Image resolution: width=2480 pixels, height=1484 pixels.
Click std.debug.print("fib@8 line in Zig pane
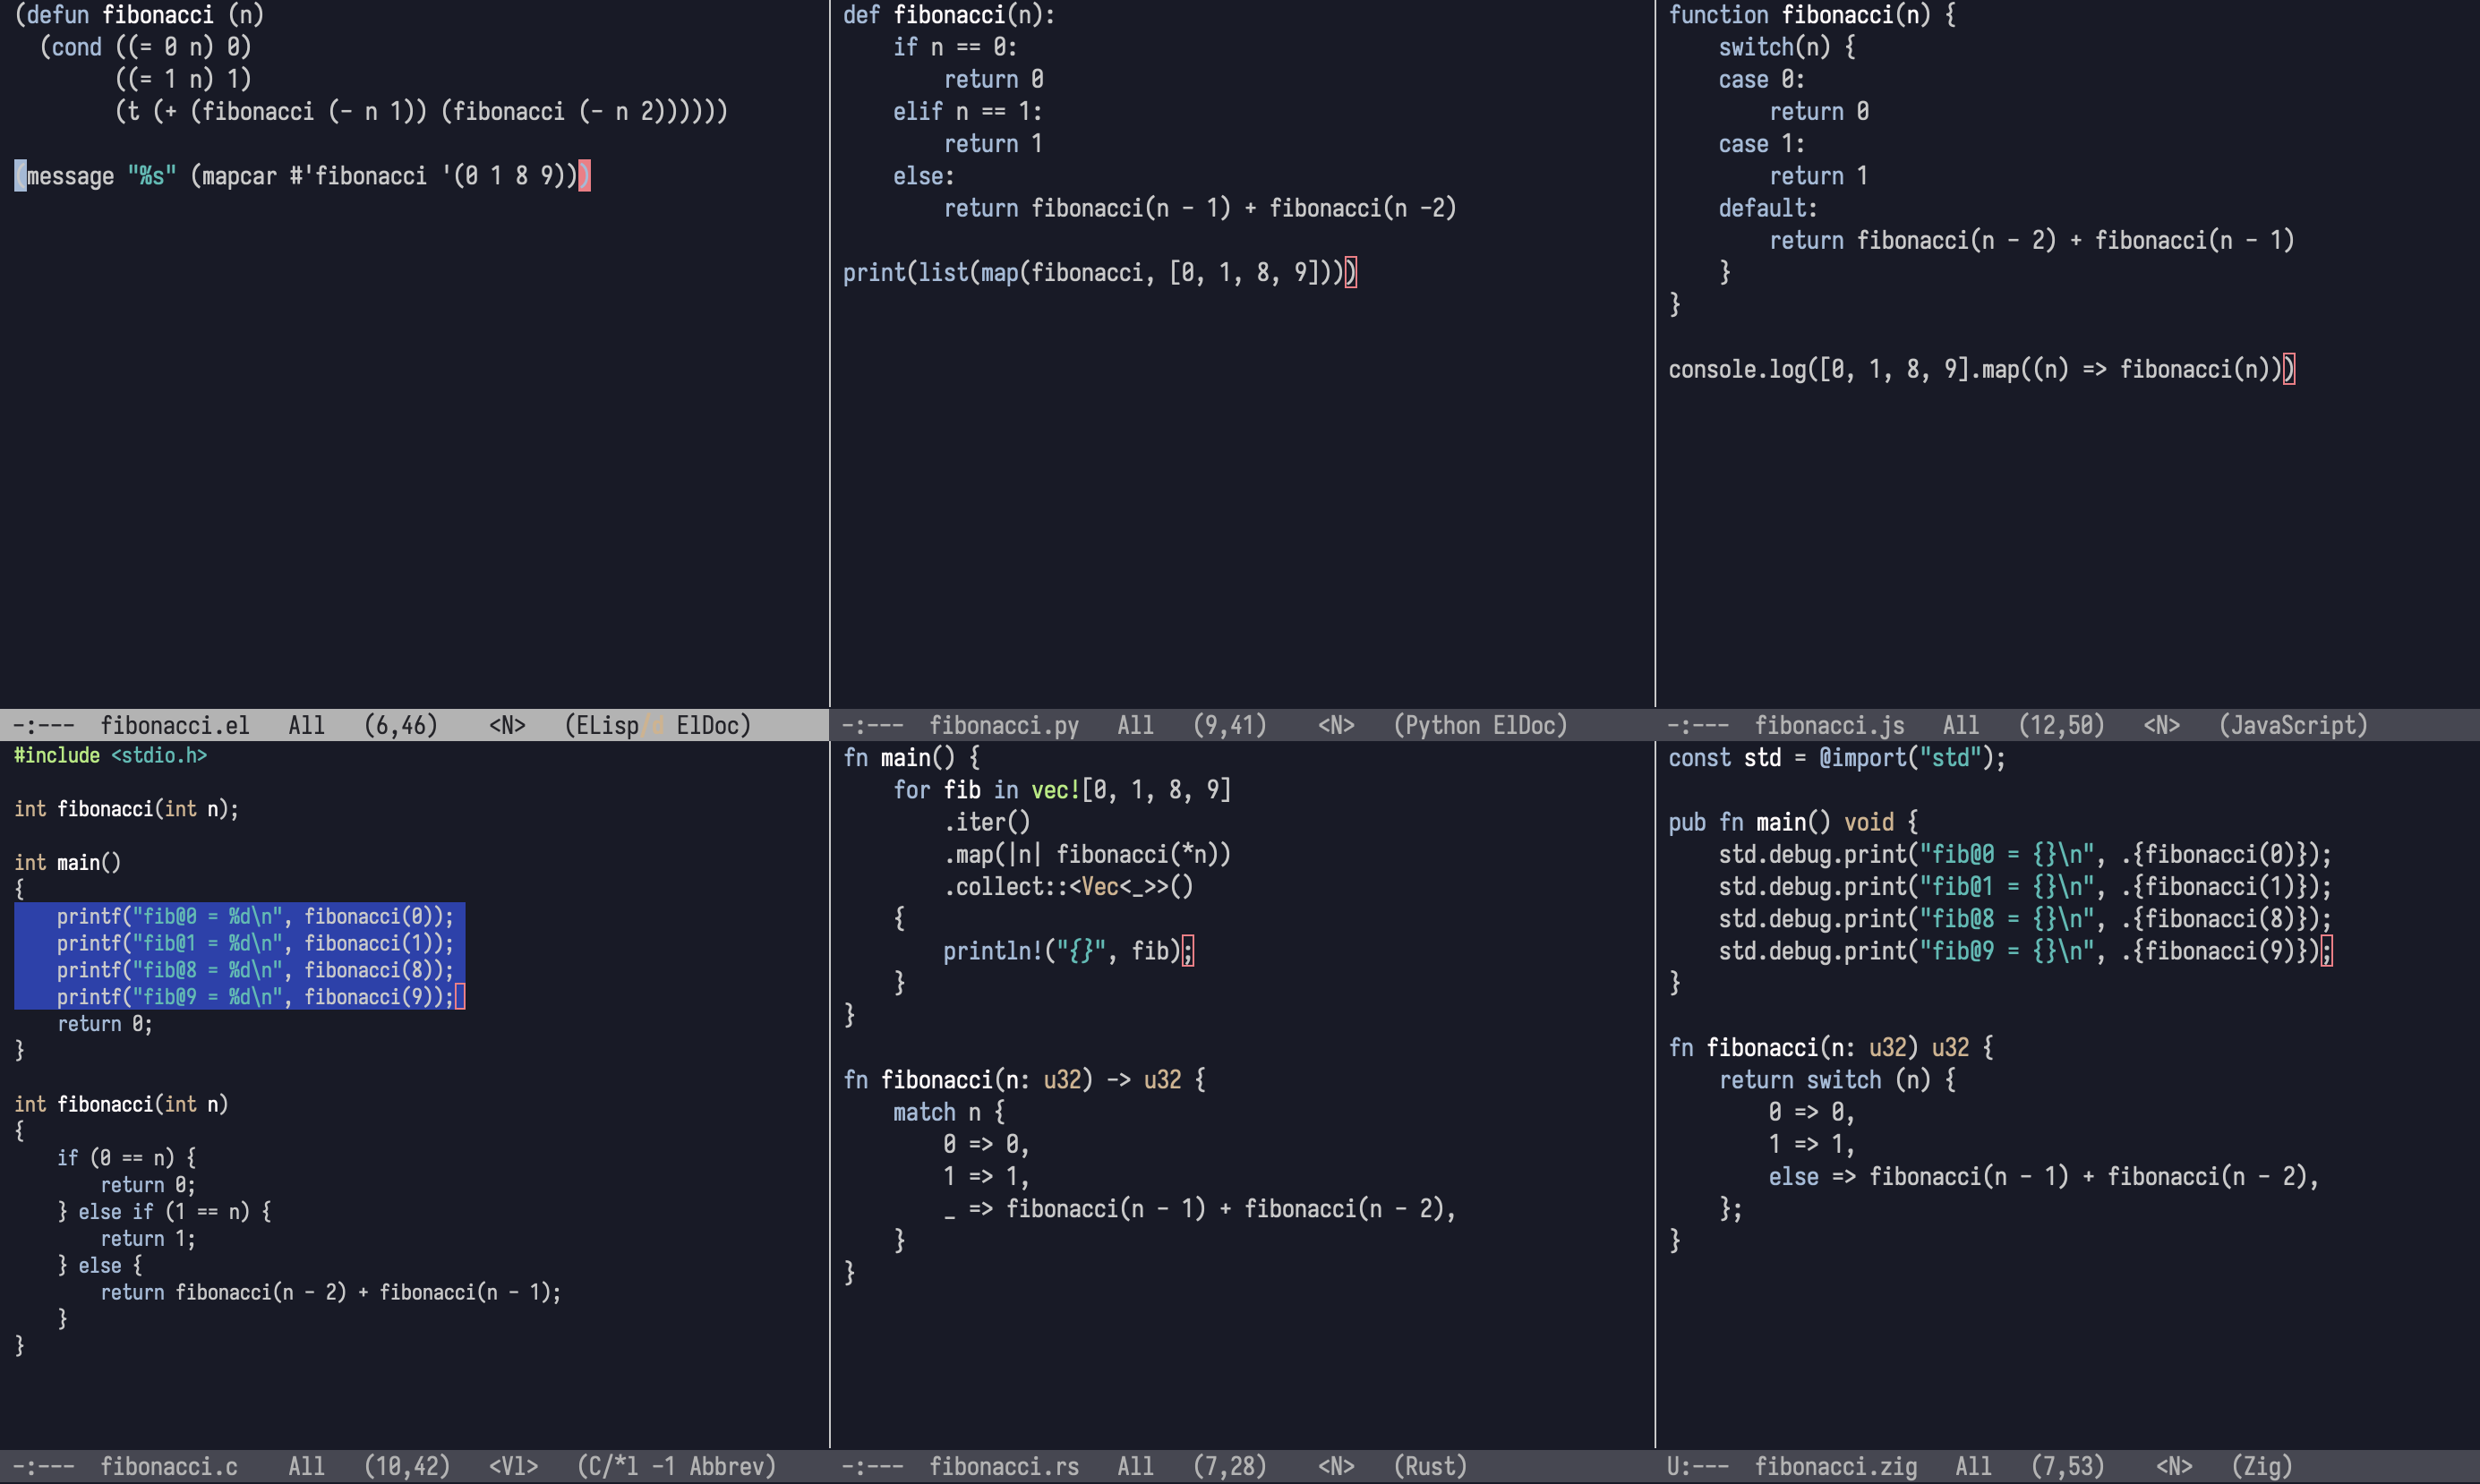(2025, 918)
